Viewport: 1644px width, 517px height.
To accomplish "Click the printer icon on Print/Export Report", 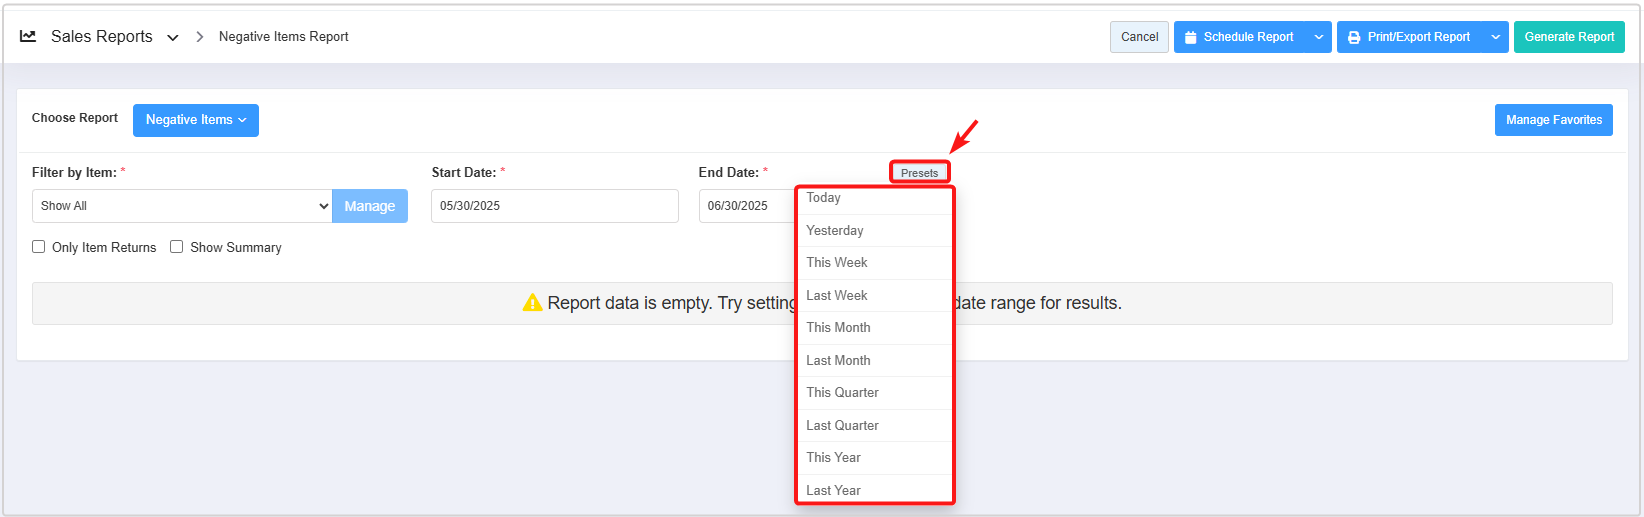I will point(1354,38).
